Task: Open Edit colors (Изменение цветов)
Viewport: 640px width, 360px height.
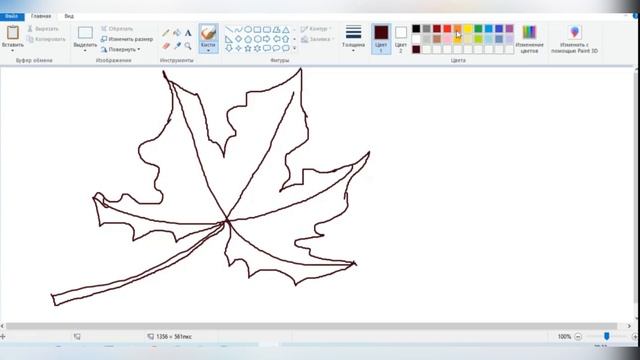Action: point(529,39)
